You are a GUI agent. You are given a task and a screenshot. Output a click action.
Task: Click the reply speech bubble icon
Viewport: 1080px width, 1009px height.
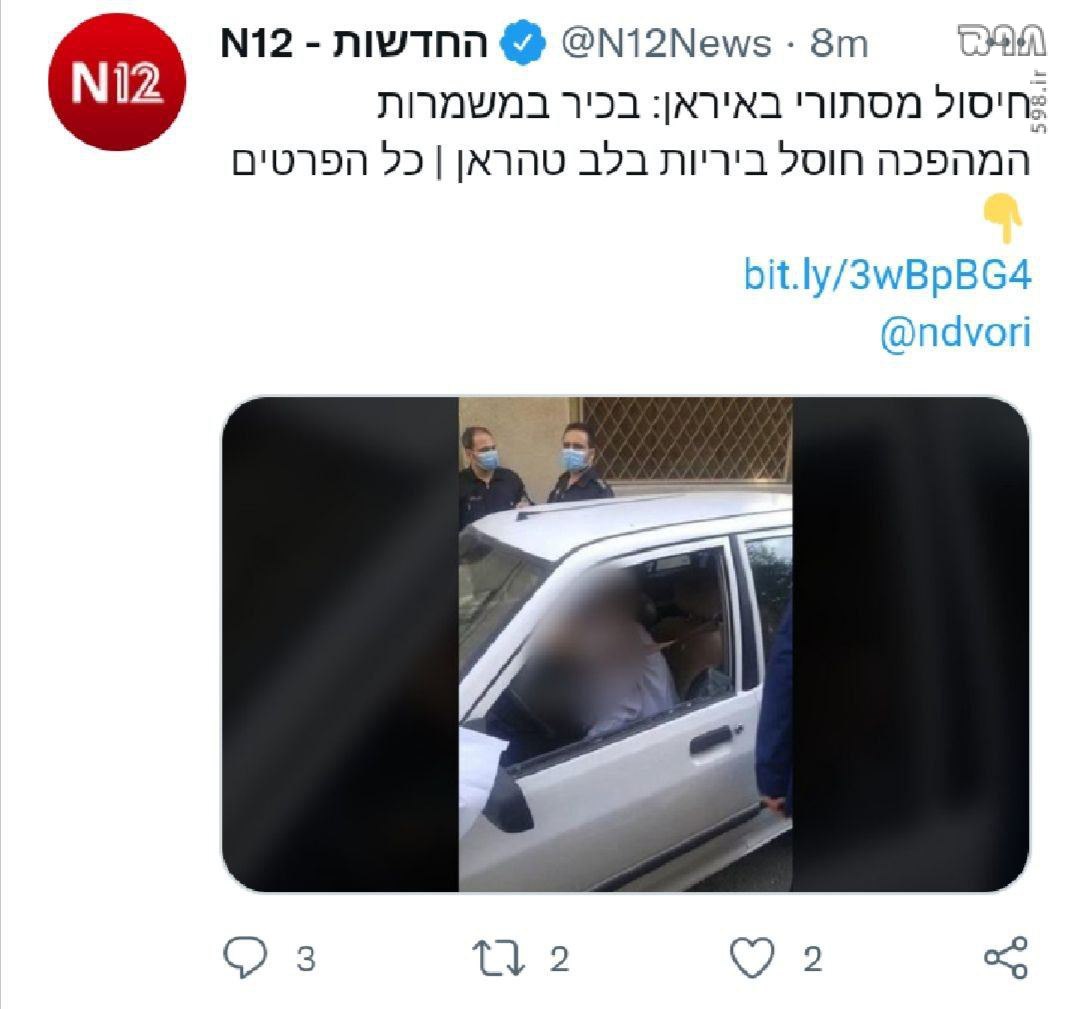(x=245, y=957)
